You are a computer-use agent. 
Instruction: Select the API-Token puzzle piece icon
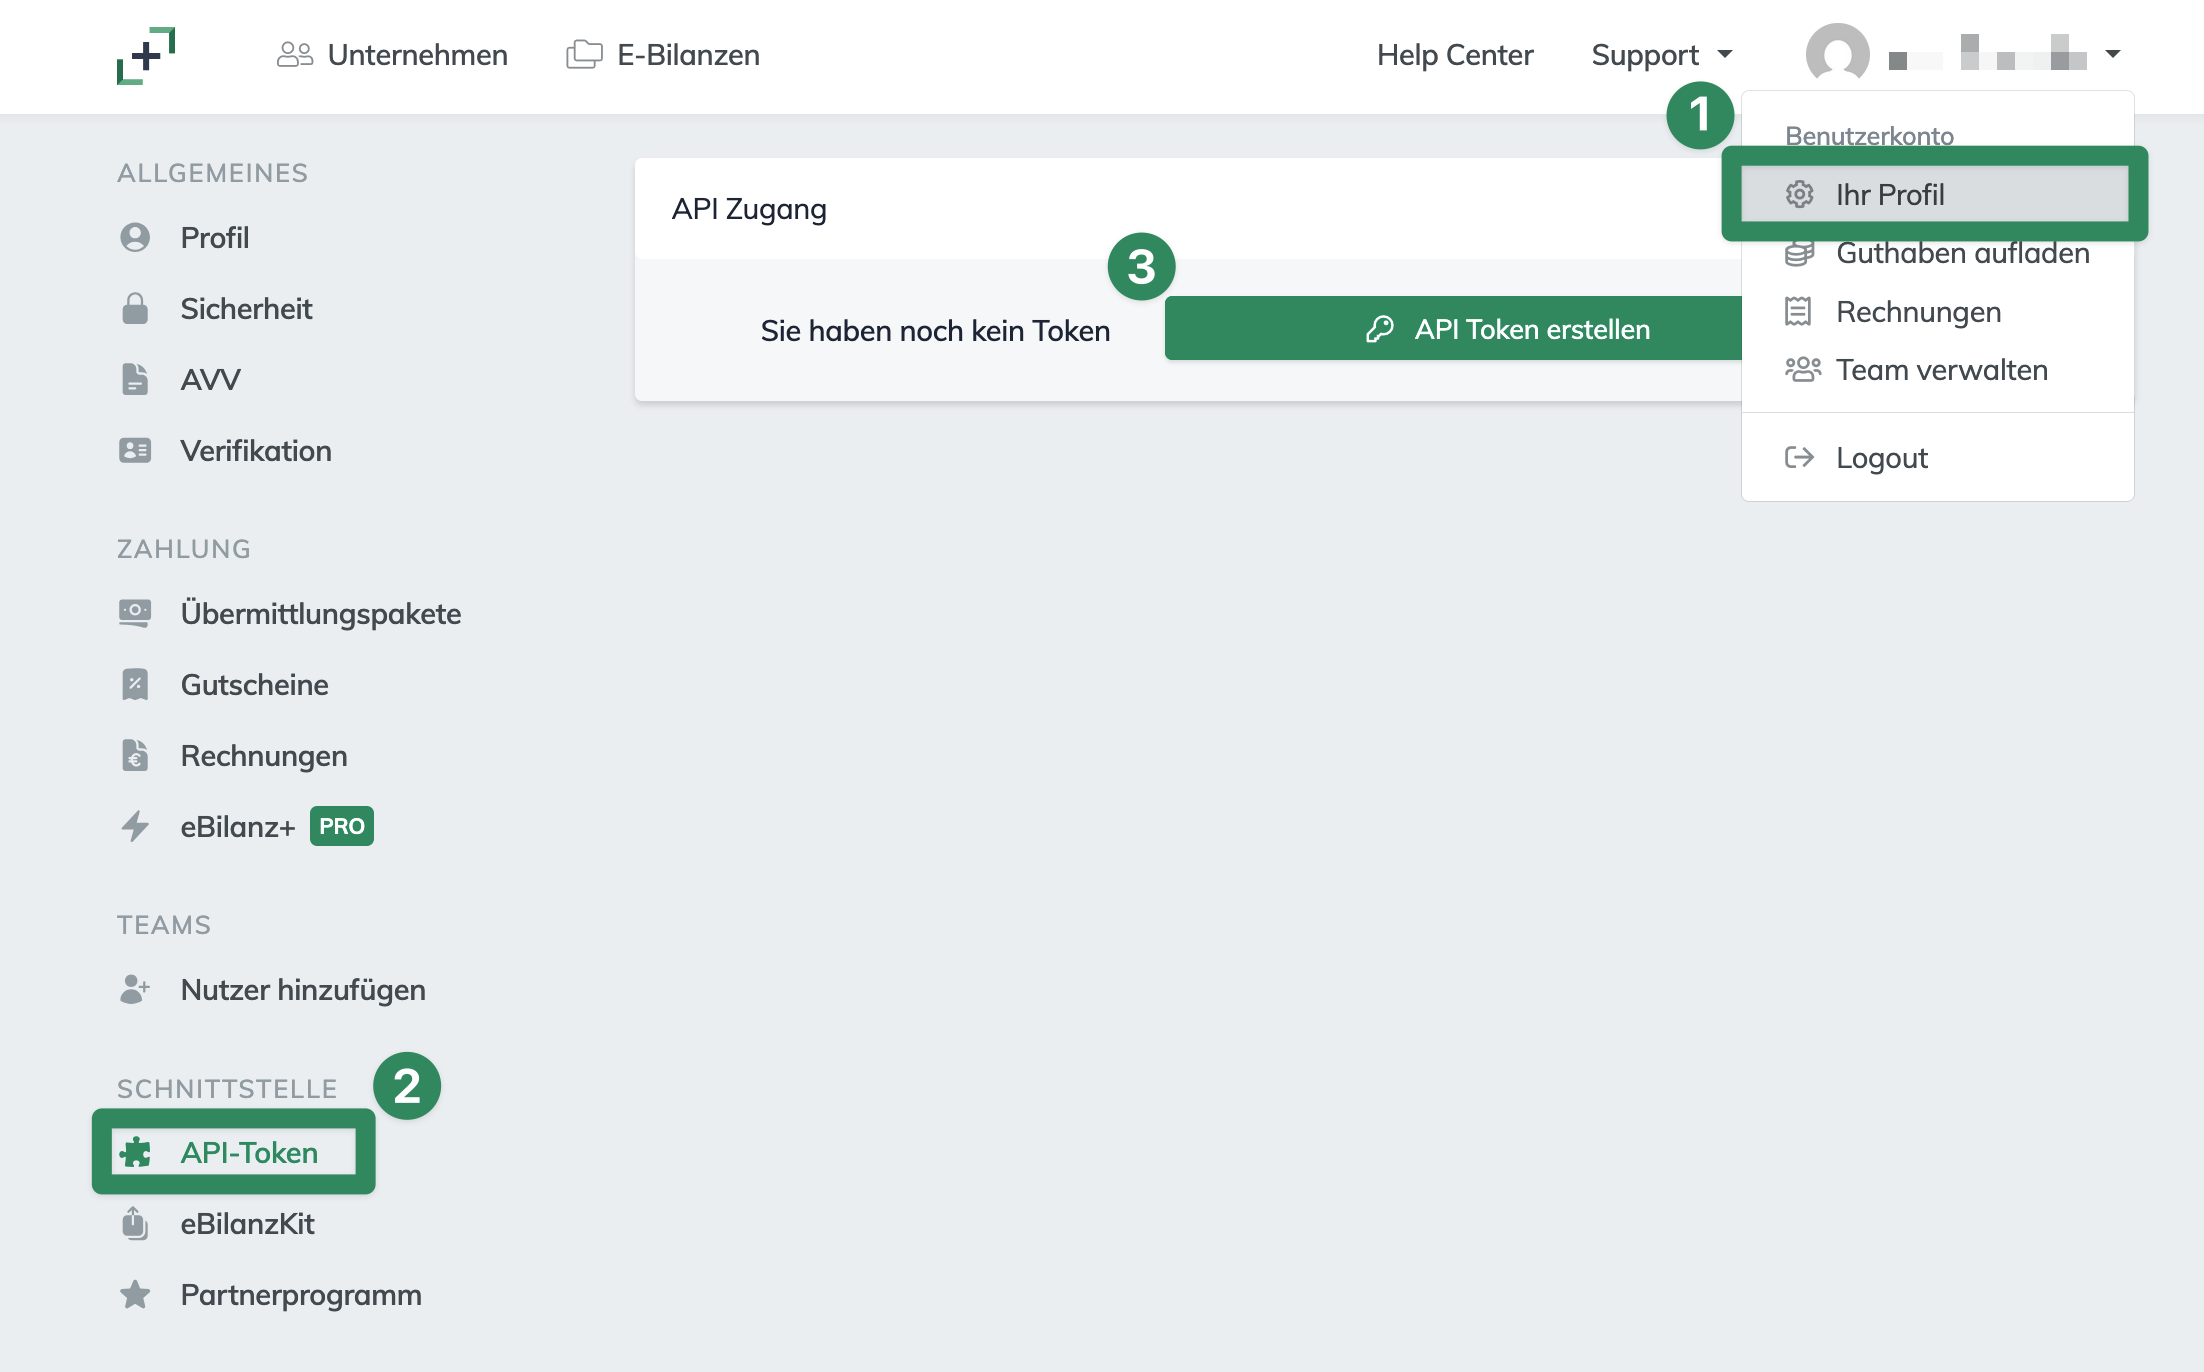click(135, 1153)
